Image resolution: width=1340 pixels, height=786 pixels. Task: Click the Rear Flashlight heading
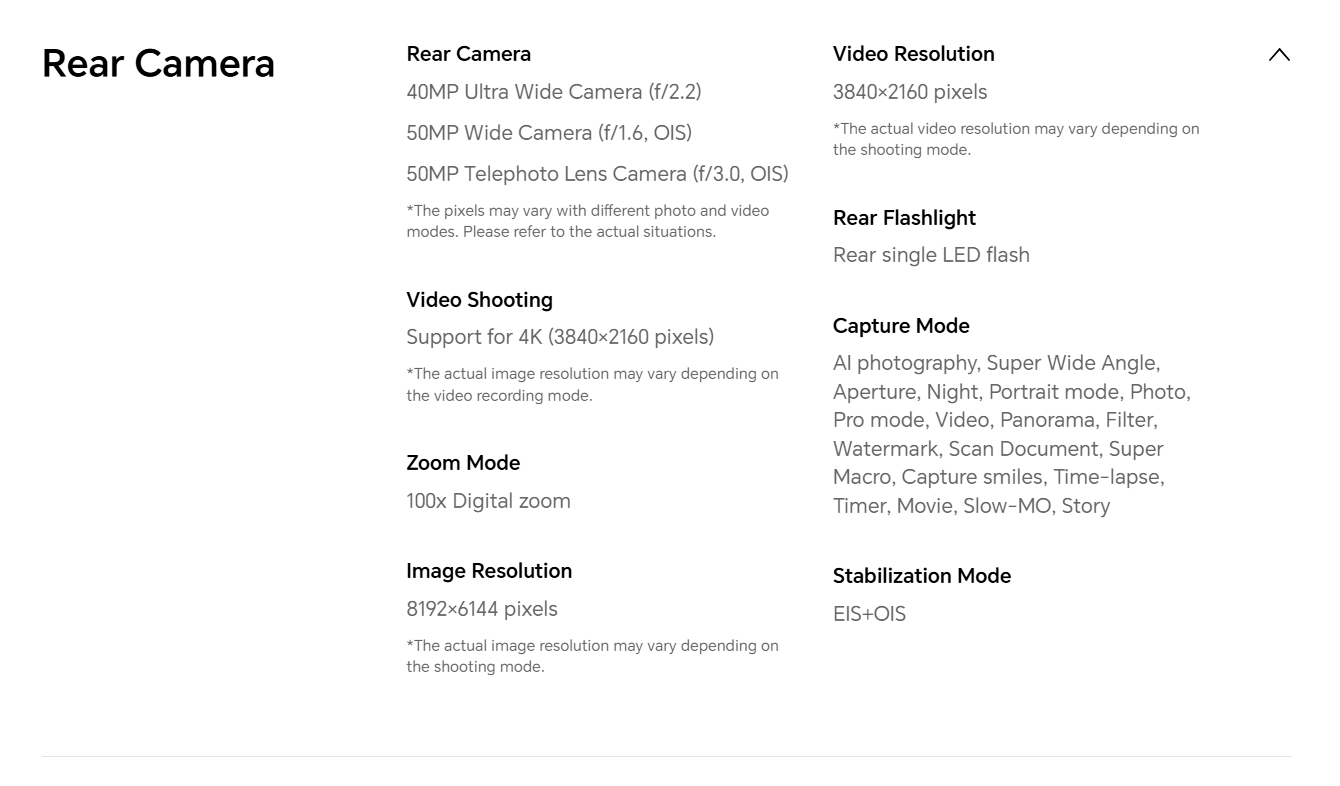pos(904,218)
